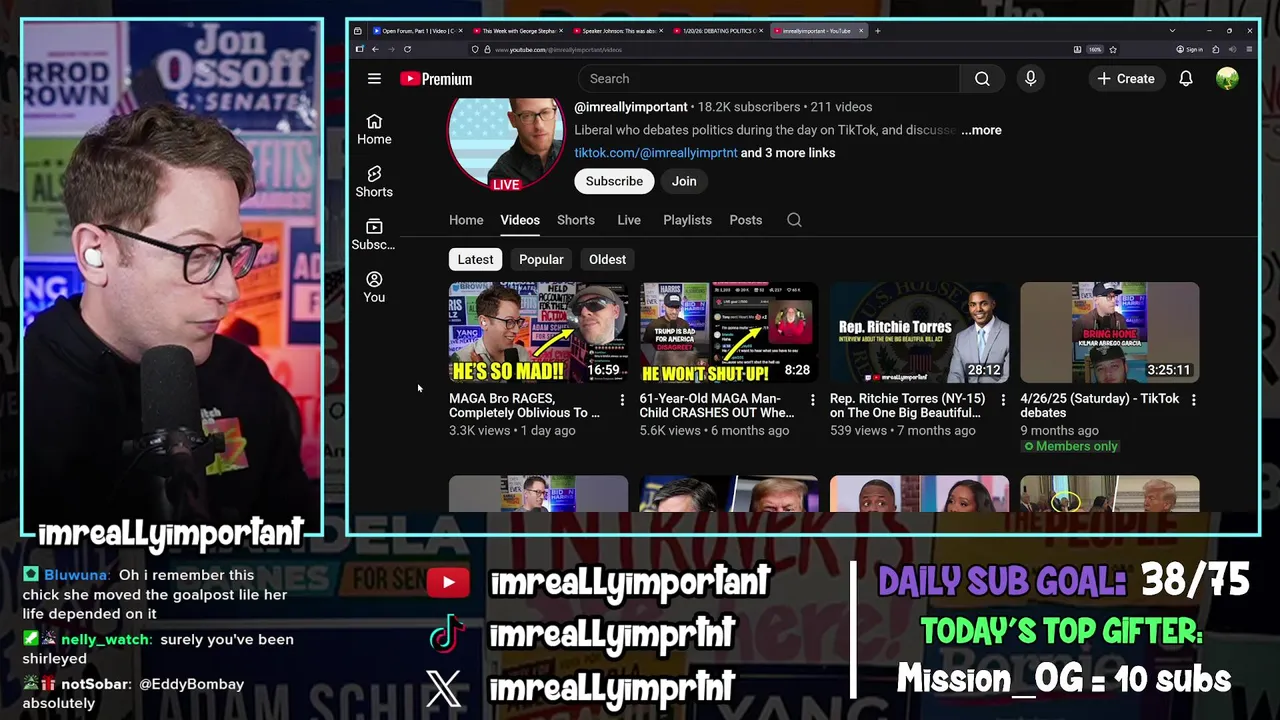Open browser application menu
The width and height of the screenshot is (1280, 720).
[x=1249, y=49]
